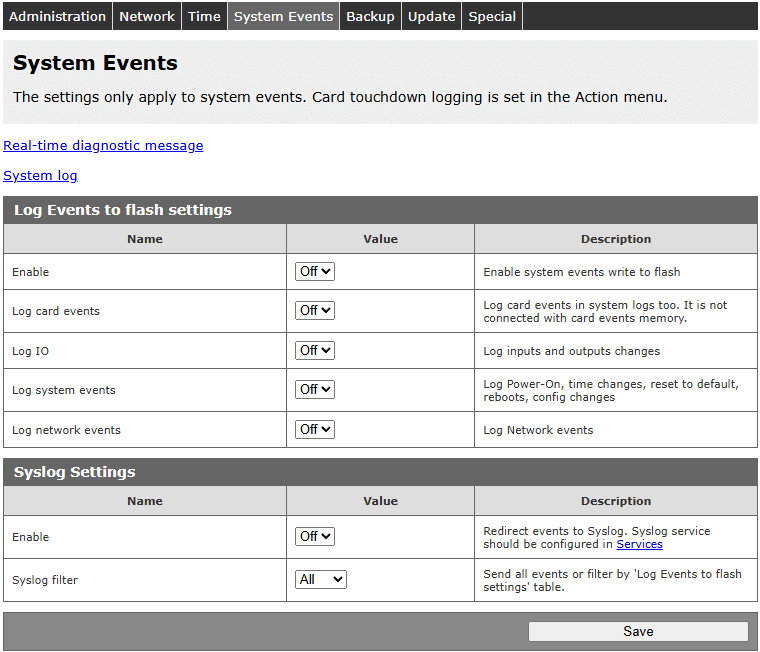Follow the Services link in Syslog description
This screenshot has width=760, height=652.
639,544
